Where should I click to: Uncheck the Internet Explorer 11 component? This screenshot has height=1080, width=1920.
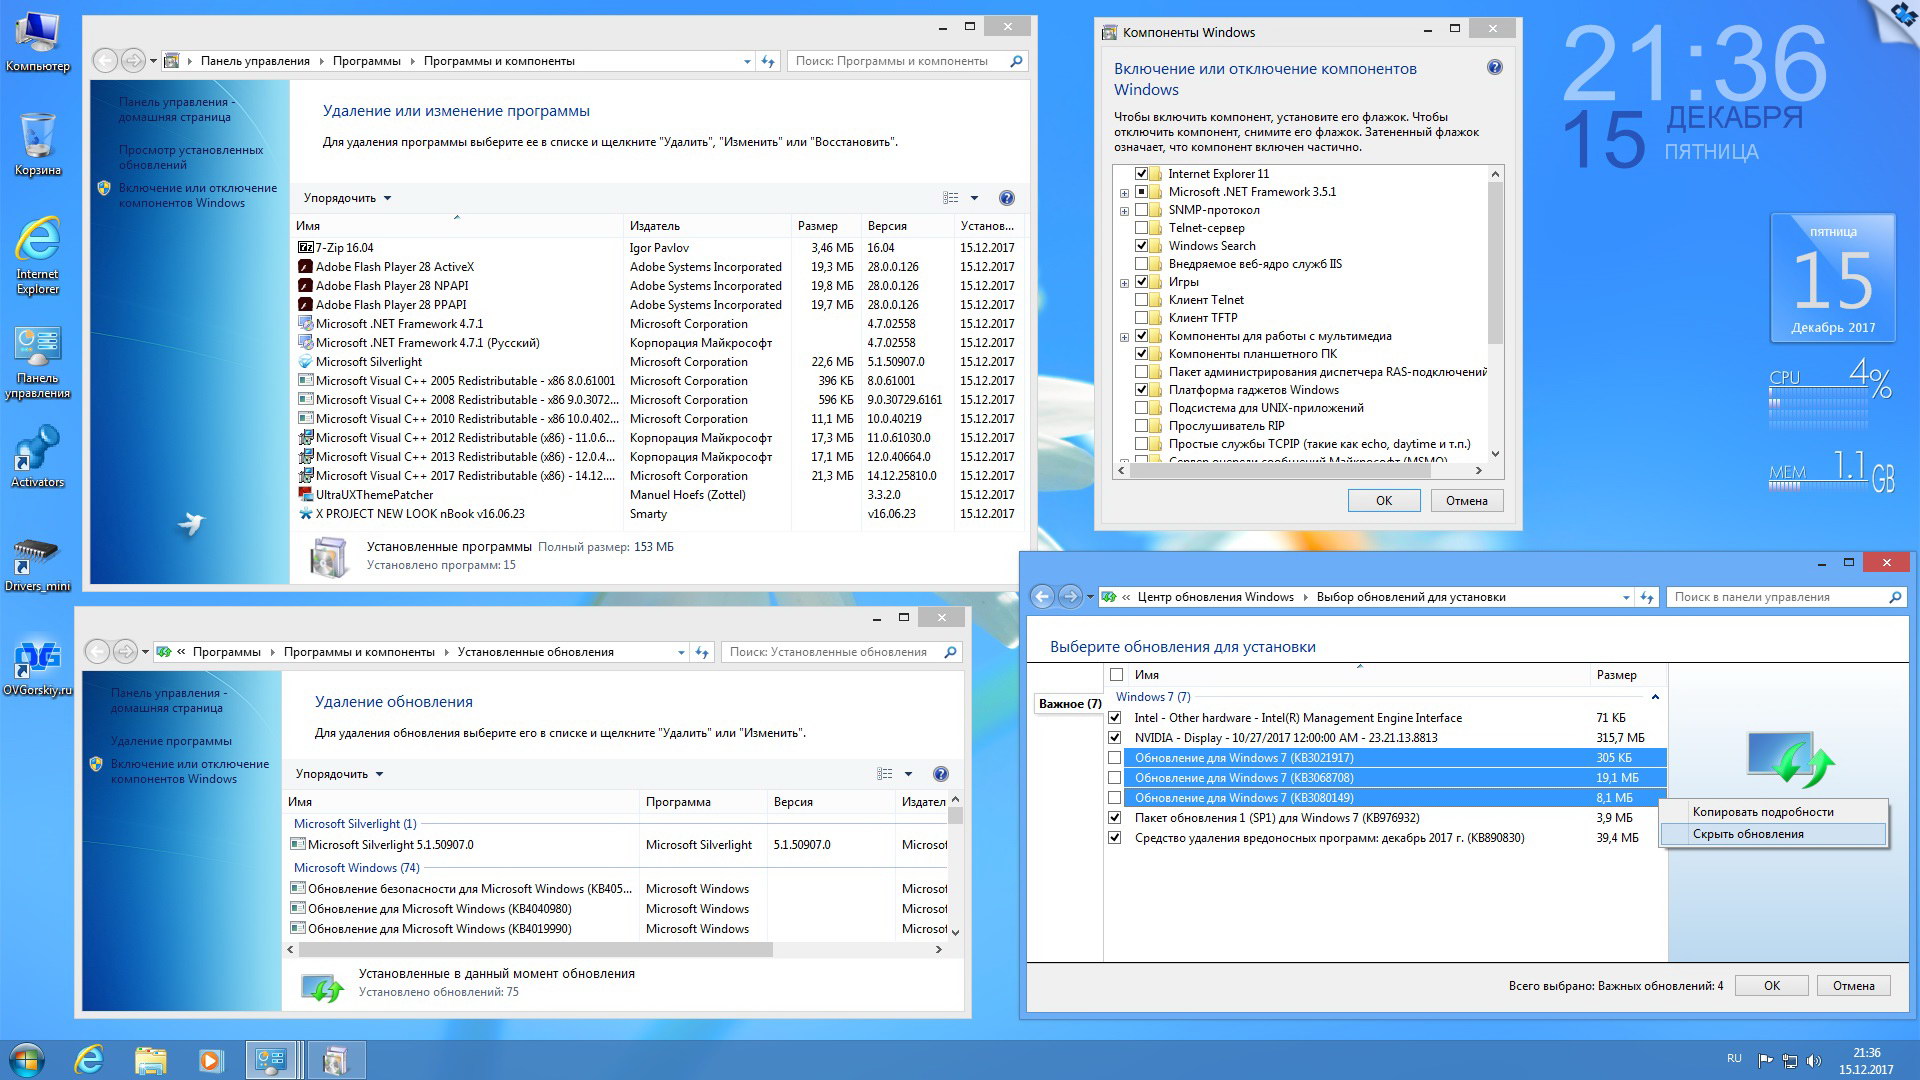tap(1141, 174)
